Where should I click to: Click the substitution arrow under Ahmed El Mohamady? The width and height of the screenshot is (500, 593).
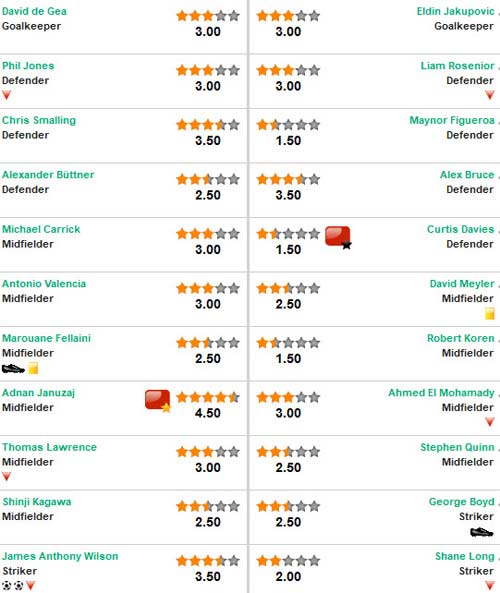[x=490, y=422]
